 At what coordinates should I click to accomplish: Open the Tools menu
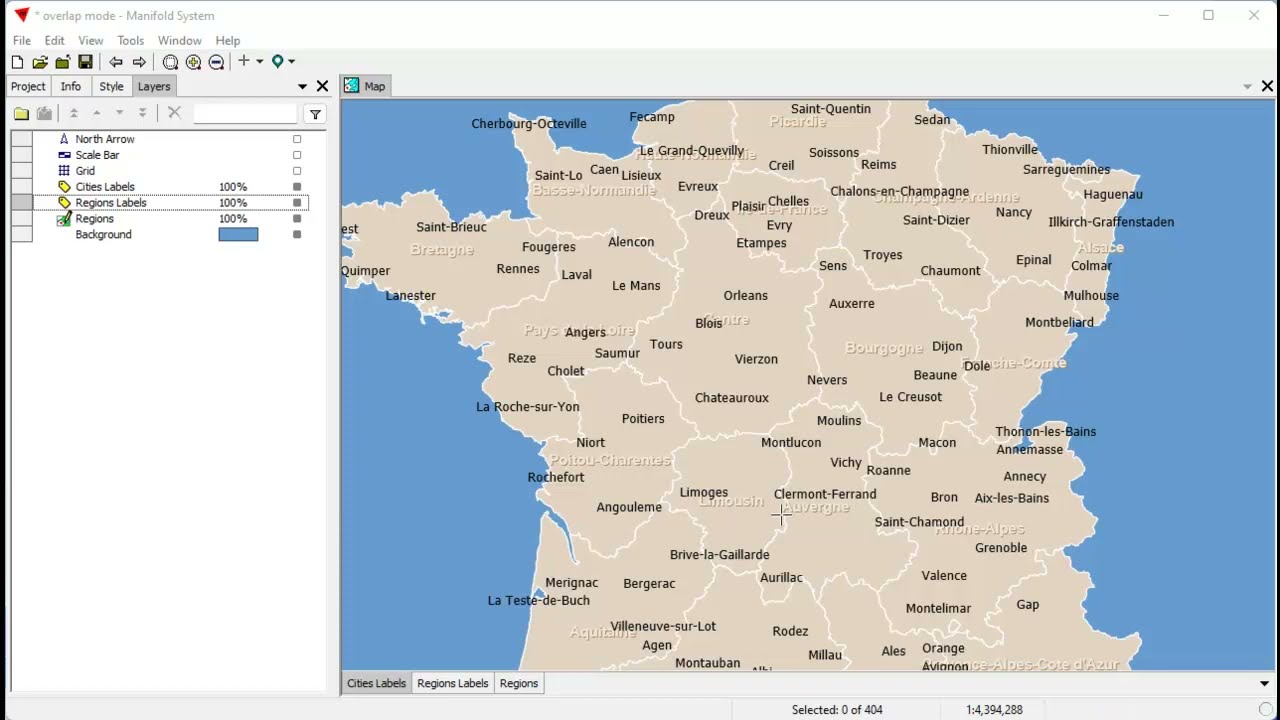point(131,41)
